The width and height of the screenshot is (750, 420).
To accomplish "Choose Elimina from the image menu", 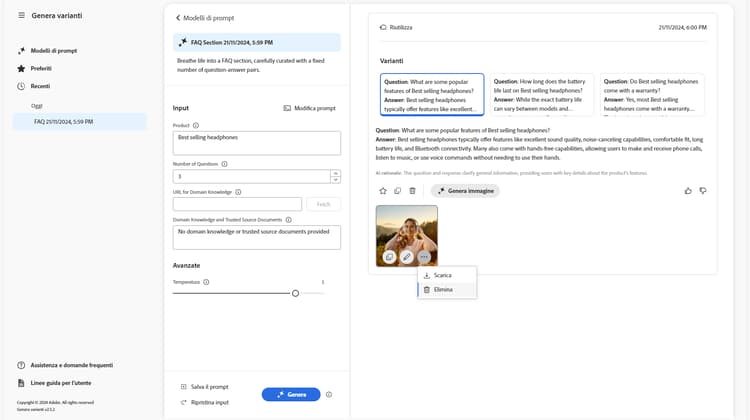I will pyautogui.click(x=447, y=290).
